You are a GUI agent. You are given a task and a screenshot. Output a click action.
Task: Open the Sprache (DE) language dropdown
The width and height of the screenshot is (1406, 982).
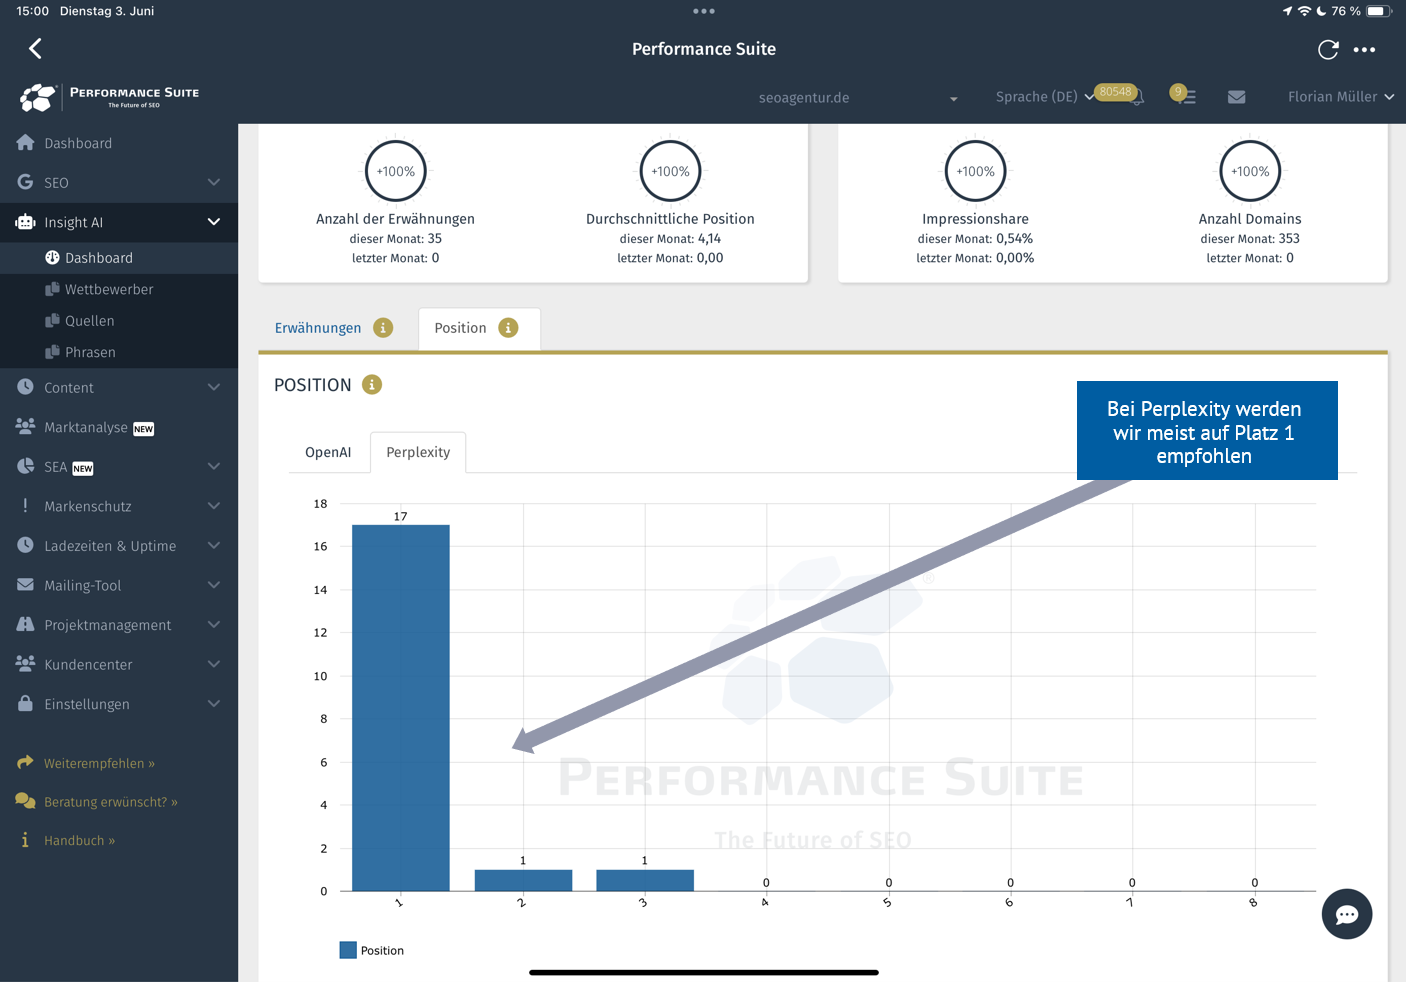(x=1044, y=97)
